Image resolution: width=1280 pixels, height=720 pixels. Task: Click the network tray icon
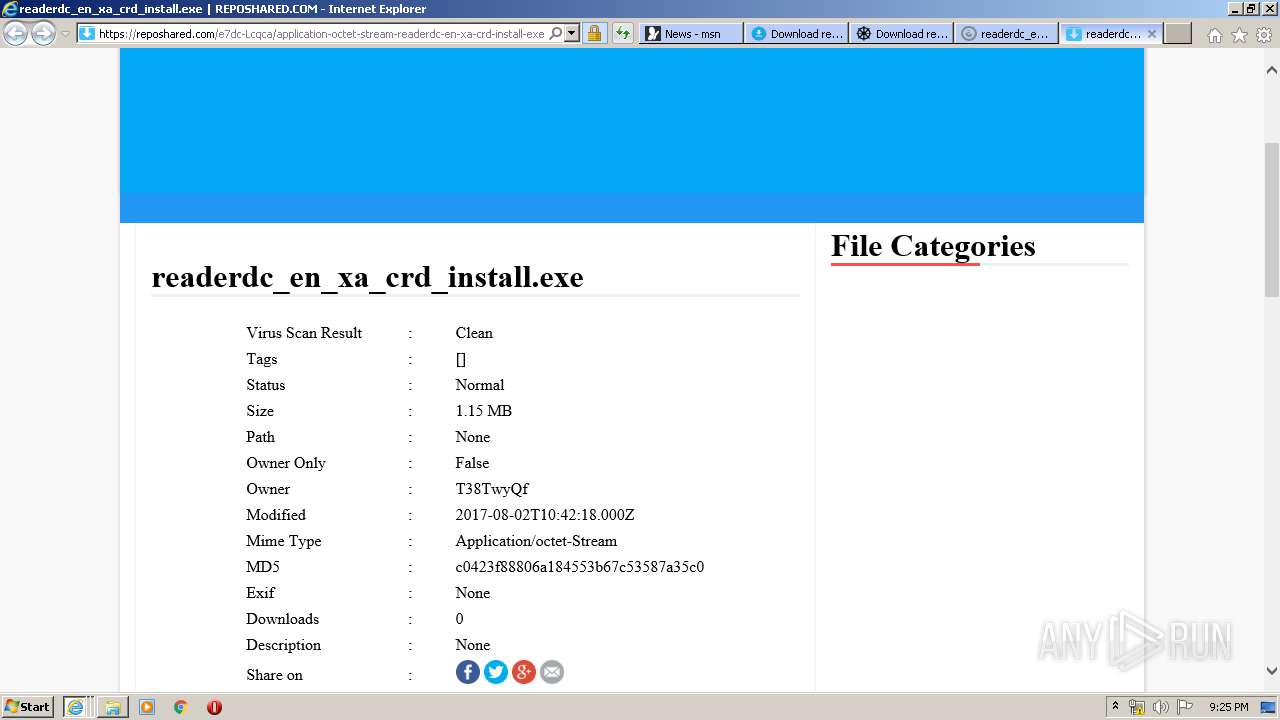(1137, 707)
